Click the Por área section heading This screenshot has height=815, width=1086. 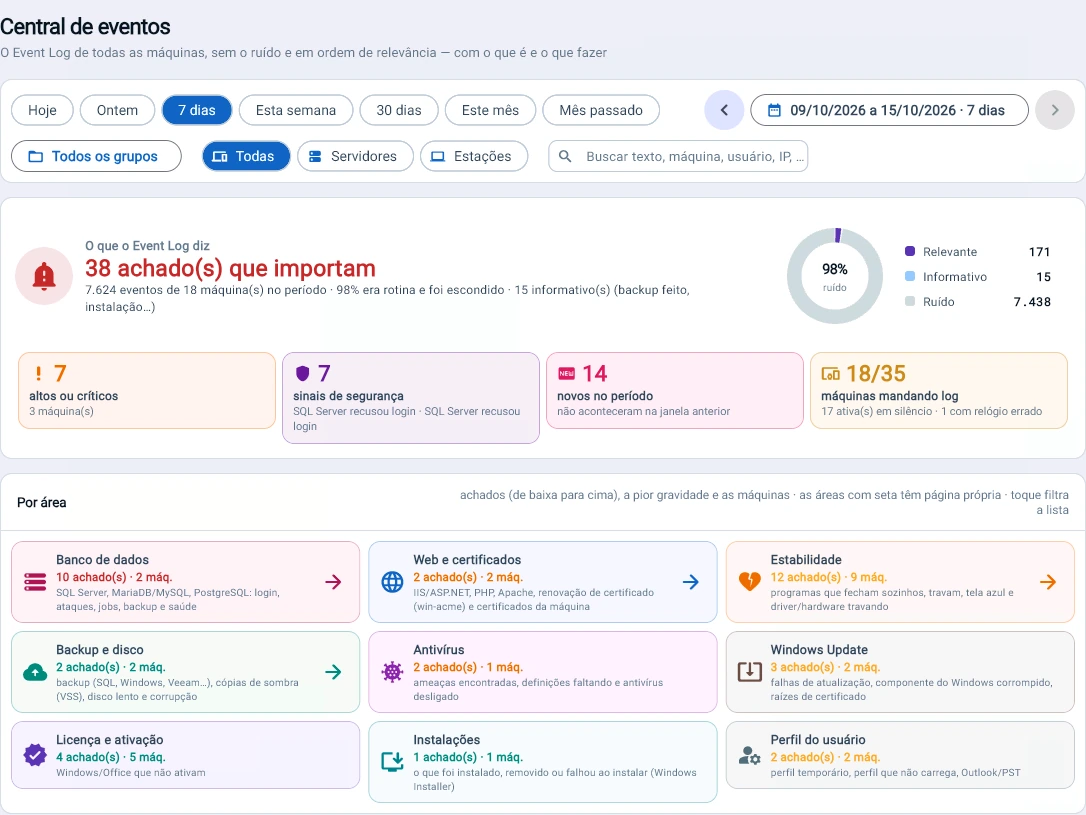pos(42,502)
